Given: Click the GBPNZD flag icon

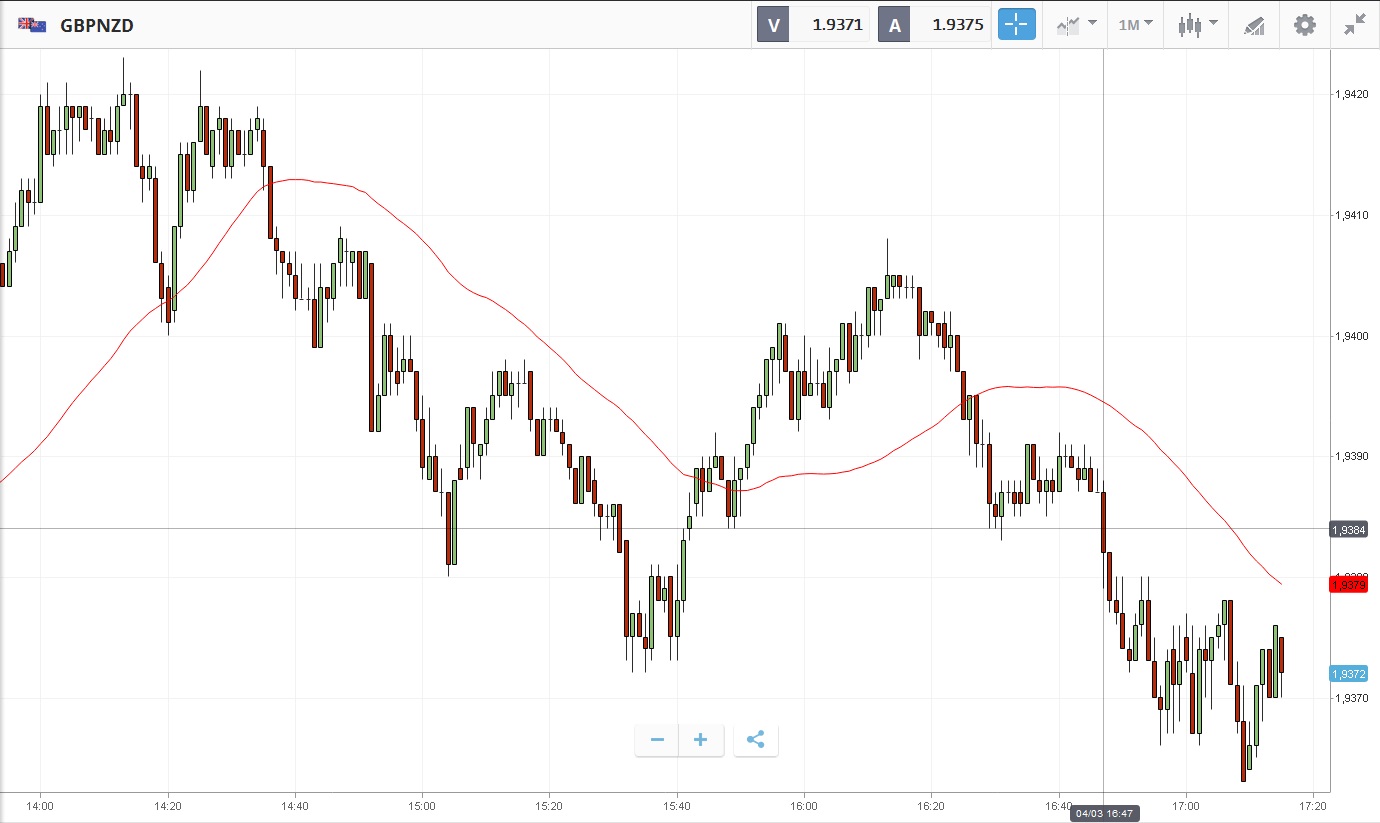Looking at the screenshot, I should [32, 25].
